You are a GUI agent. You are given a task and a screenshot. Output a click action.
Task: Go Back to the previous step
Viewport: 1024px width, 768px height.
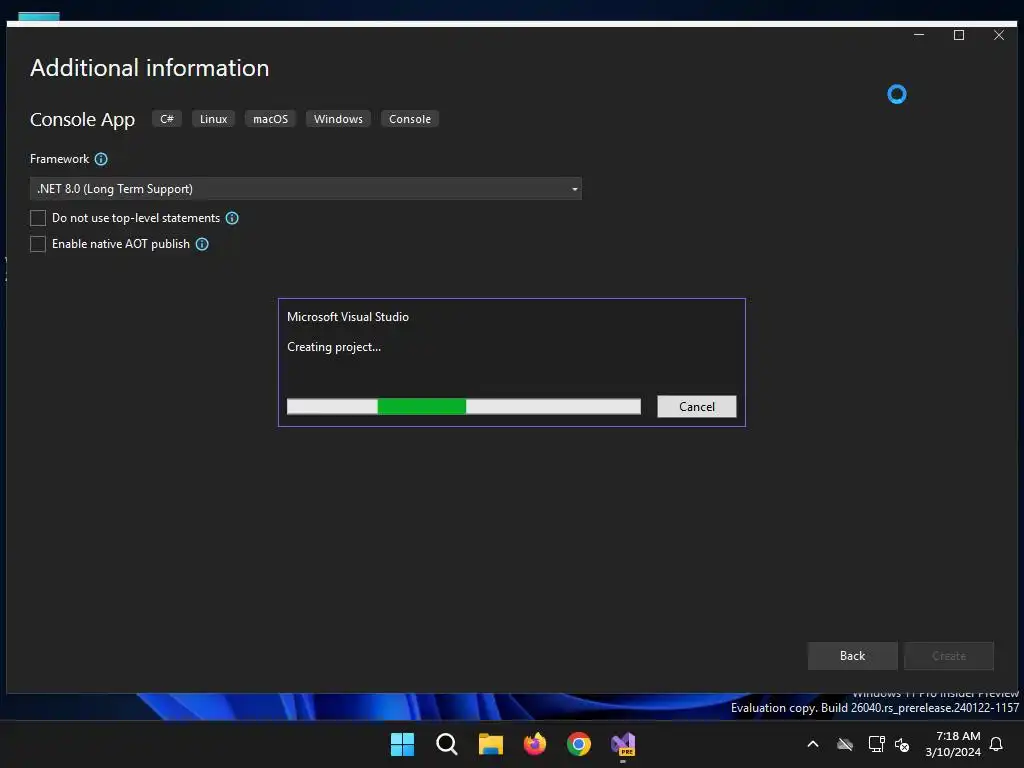[852, 656]
